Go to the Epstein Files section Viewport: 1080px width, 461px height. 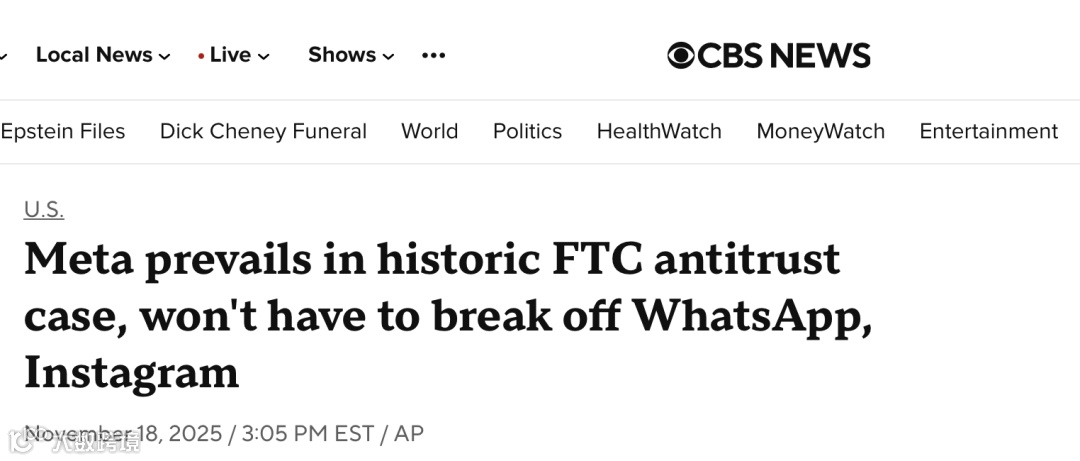tap(63, 131)
